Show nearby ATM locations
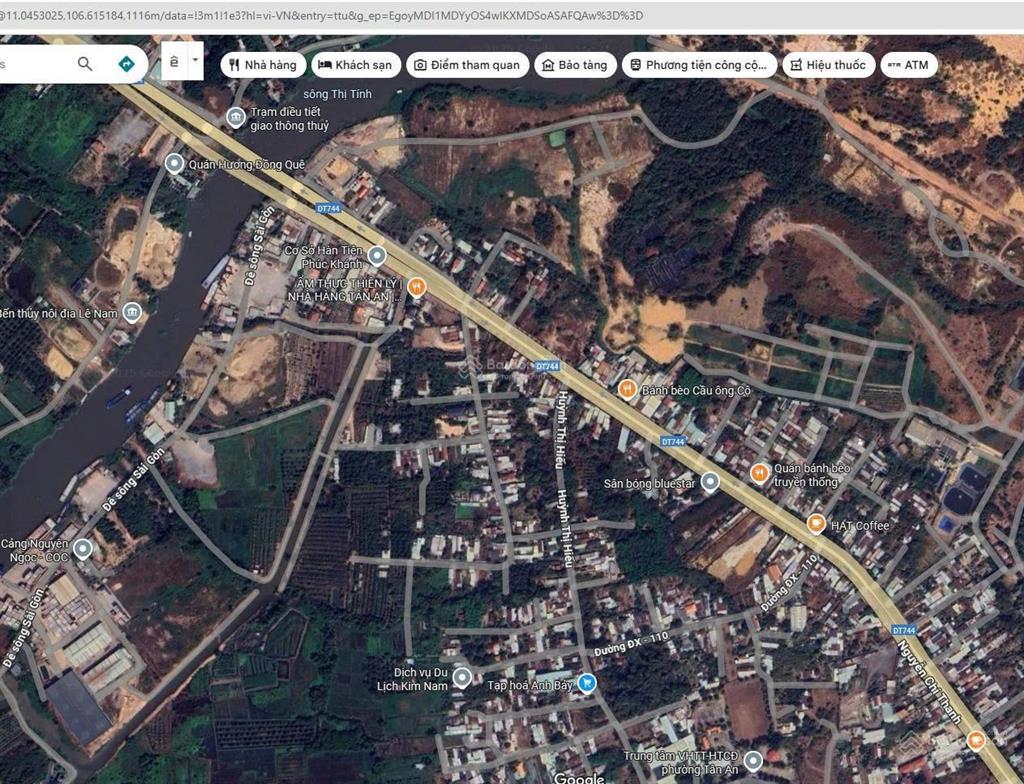Viewport: 1024px width, 784px height. (909, 65)
